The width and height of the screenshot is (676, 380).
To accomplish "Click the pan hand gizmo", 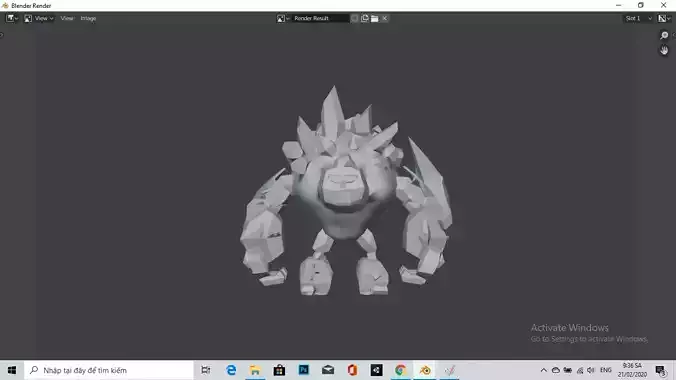I will tap(664, 50).
